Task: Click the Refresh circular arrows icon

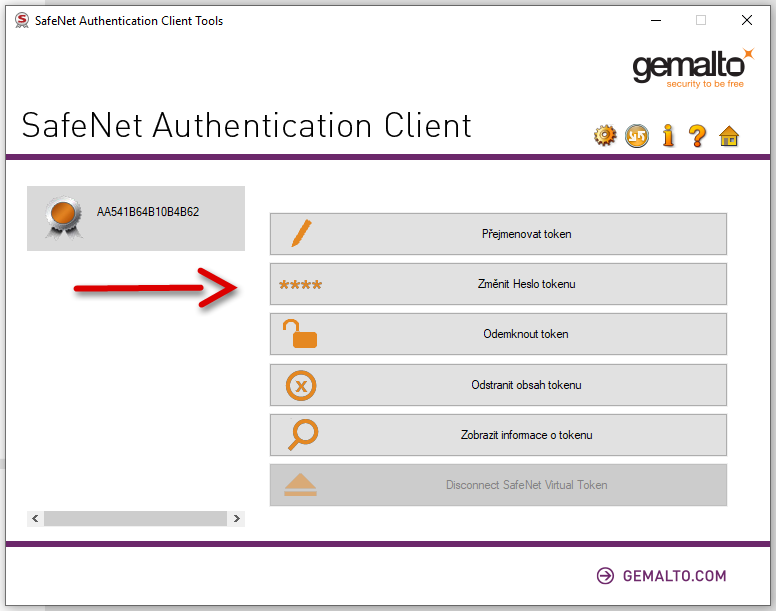Action: (636, 136)
